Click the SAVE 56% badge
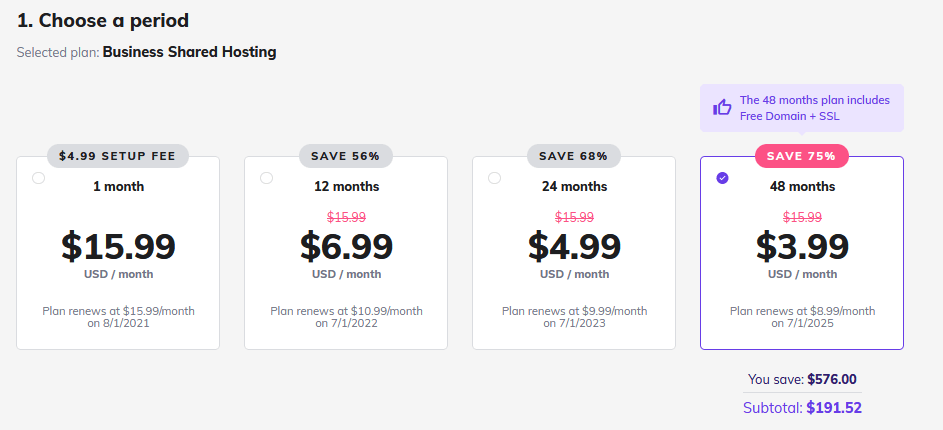 pos(346,156)
